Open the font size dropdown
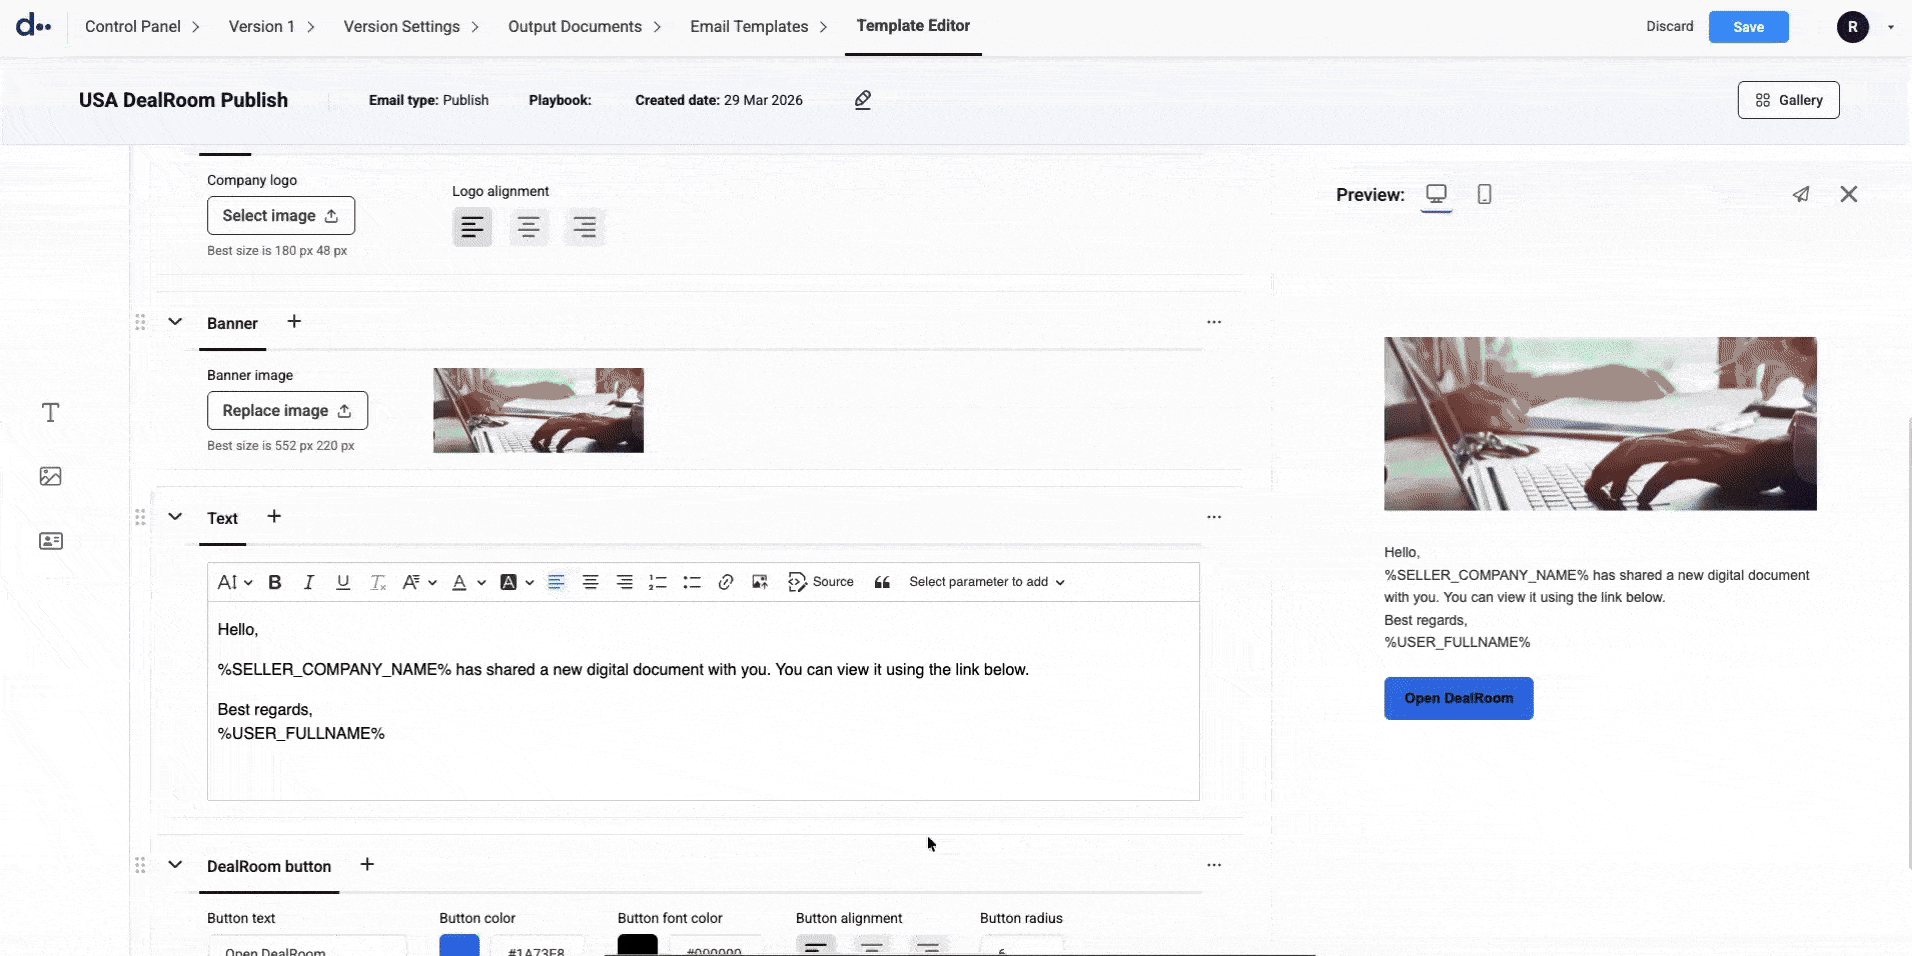1912x956 pixels. [x=234, y=582]
